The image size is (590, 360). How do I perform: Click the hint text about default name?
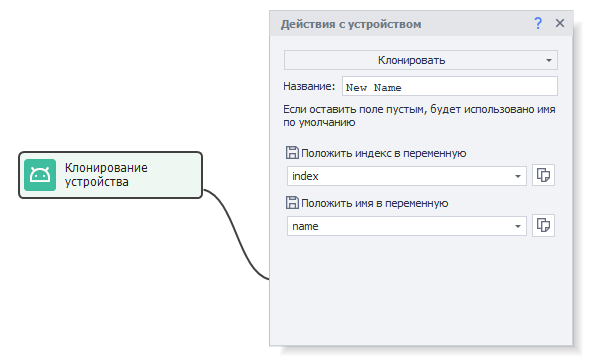419,116
